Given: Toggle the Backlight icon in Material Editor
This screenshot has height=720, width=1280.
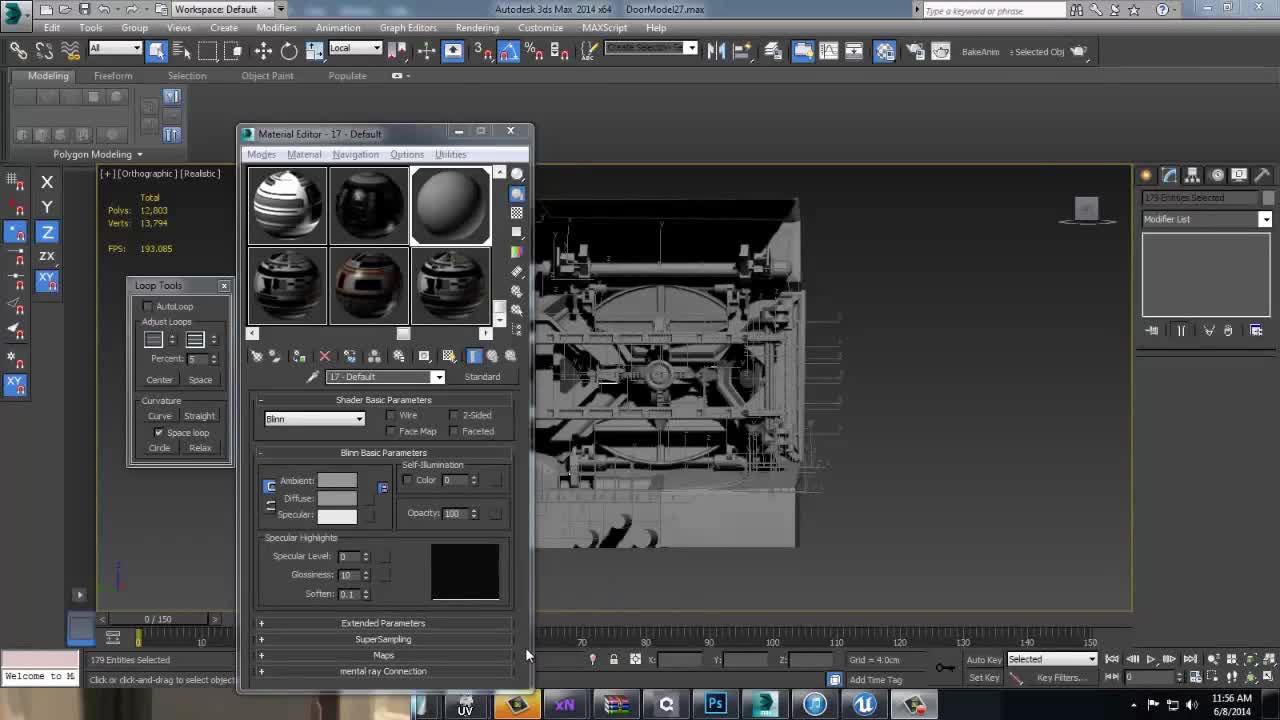Looking at the screenshot, I should tap(517, 193).
